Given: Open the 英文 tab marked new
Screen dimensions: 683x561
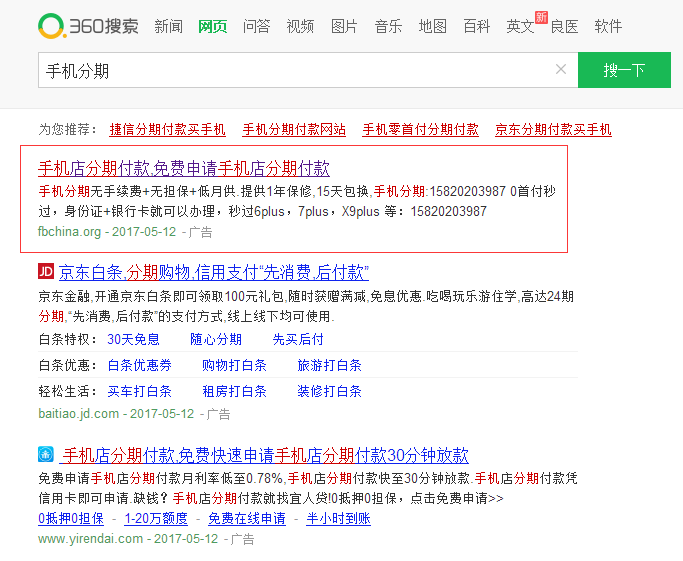Looking at the screenshot, I should 520,26.
